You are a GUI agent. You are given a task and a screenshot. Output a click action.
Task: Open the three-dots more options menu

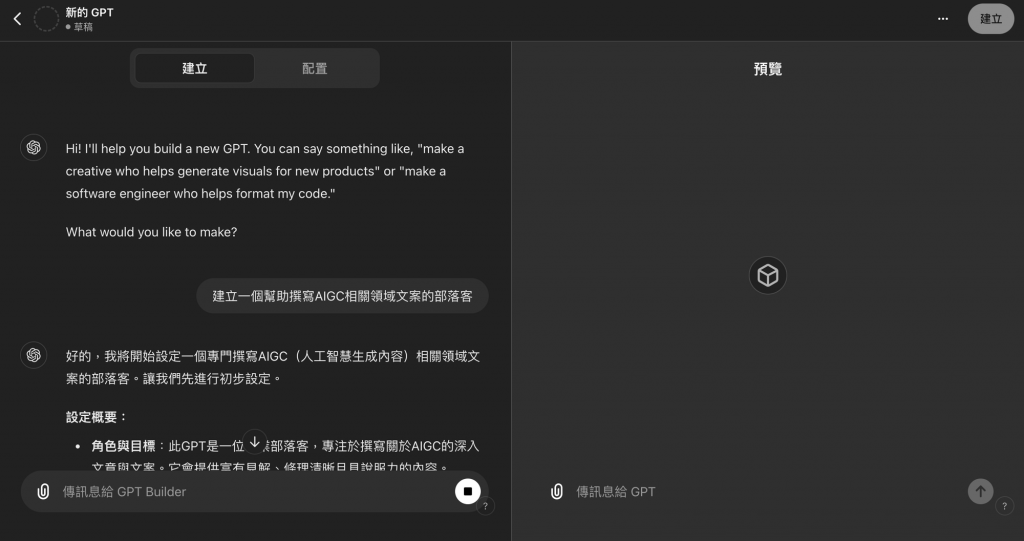[942, 19]
